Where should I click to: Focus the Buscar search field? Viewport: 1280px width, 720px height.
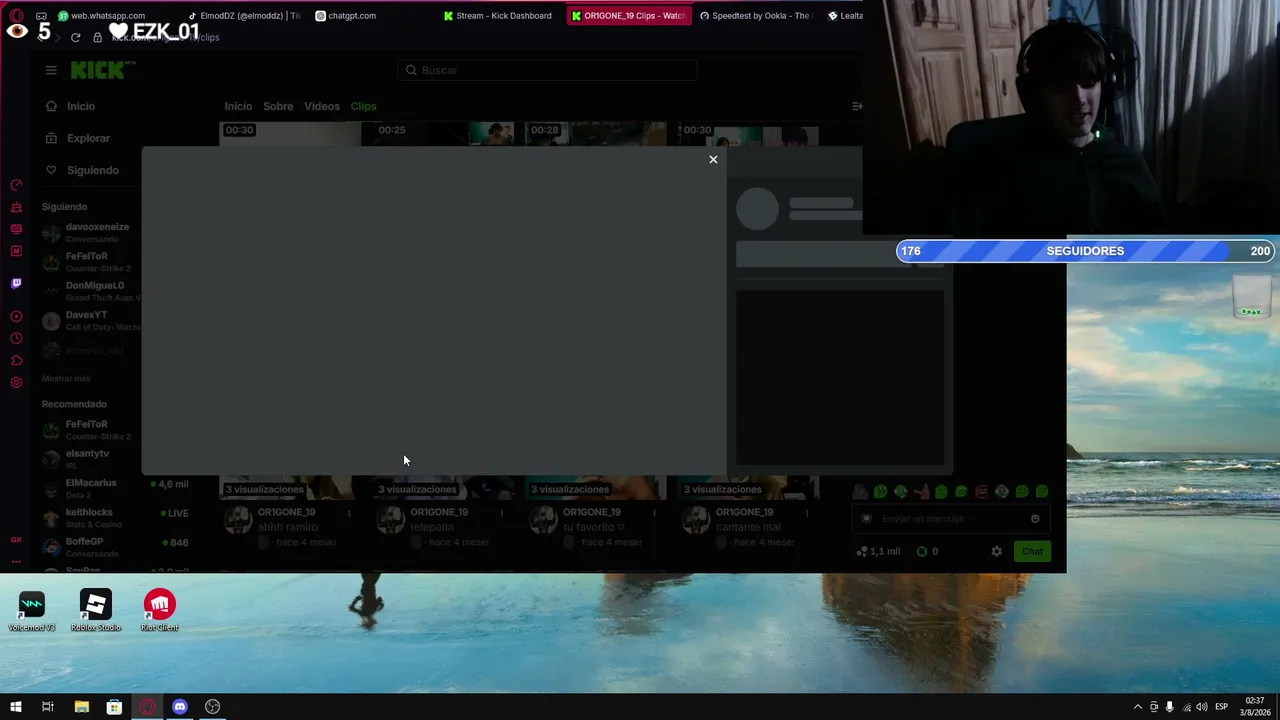(547, 70)
